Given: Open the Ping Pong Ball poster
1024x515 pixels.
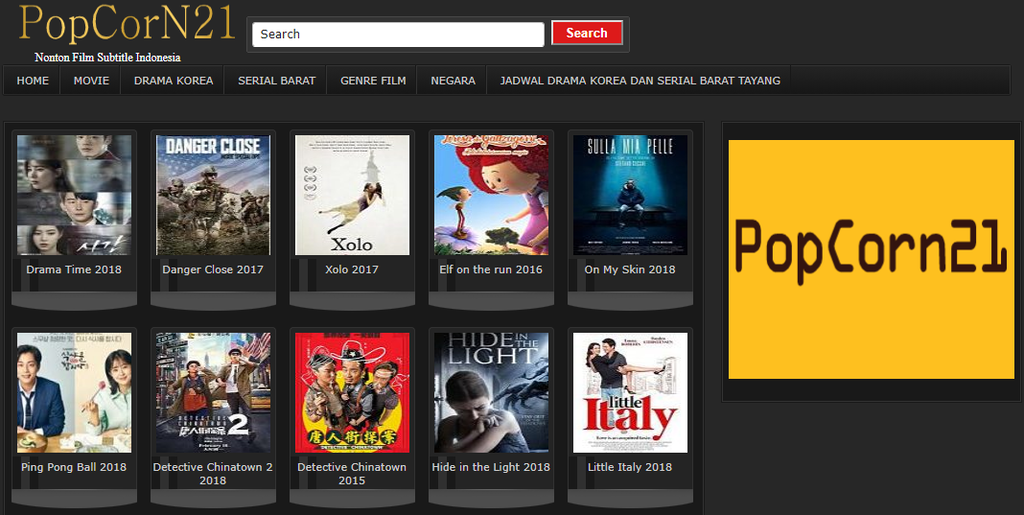Looking at the screenshot, I should [x=74, y=393].
